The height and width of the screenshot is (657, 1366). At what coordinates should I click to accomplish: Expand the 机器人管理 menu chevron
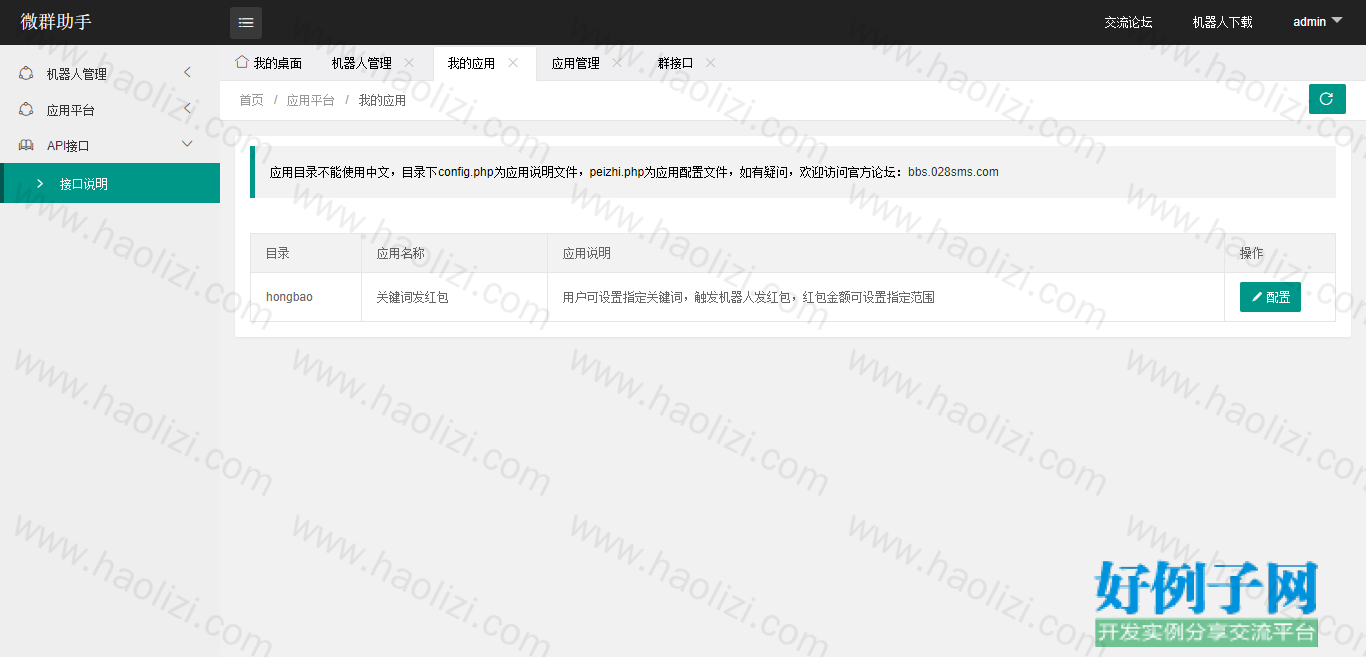point(187,72)
